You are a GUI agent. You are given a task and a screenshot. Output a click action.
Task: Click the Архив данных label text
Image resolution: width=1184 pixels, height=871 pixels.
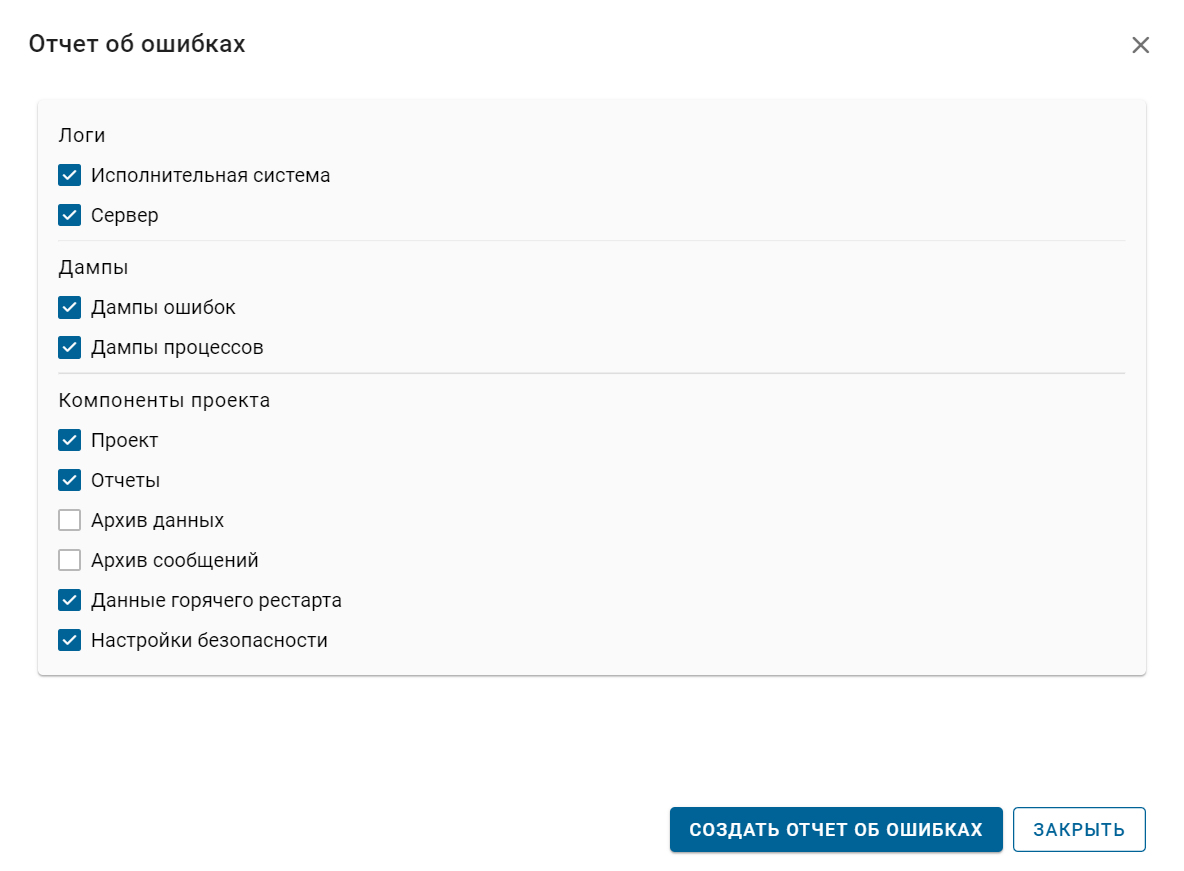click(157, 521)
